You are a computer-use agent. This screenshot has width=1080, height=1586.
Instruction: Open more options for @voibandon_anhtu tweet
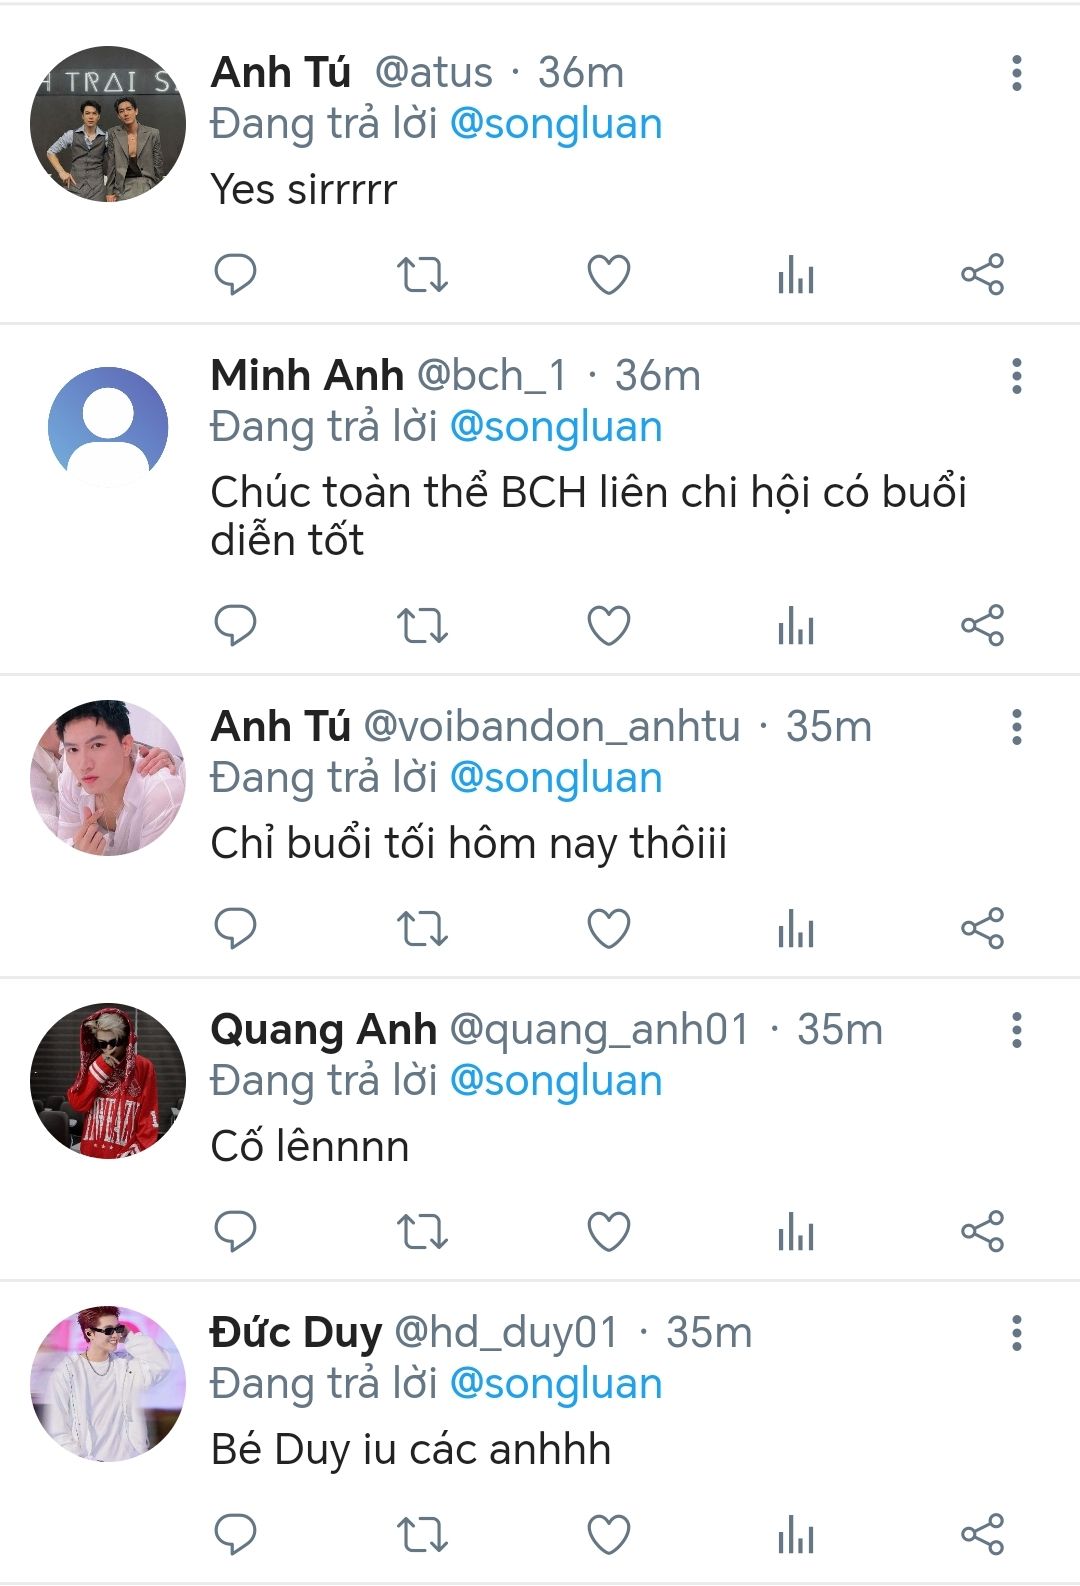pyautogui.click(x=1017, y=727)
